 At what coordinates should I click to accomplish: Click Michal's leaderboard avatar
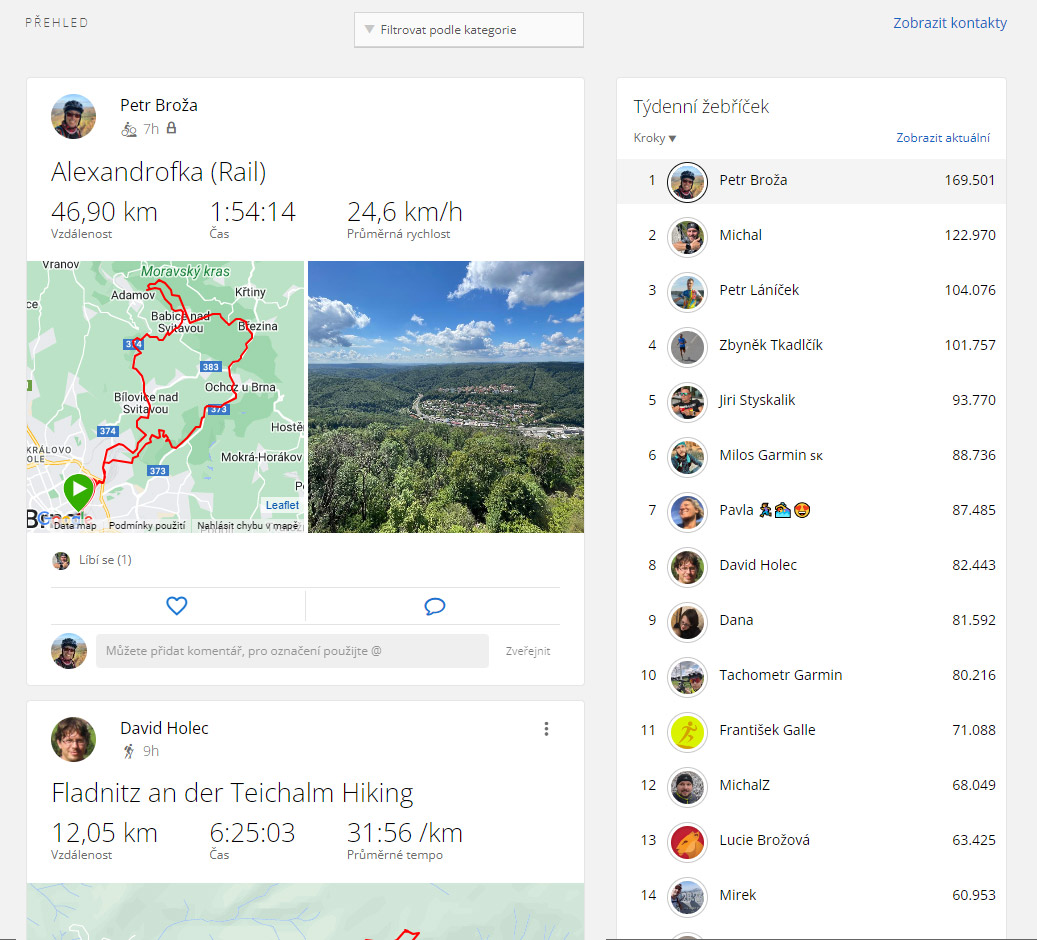pyautogui.click(x=687, y=236)
